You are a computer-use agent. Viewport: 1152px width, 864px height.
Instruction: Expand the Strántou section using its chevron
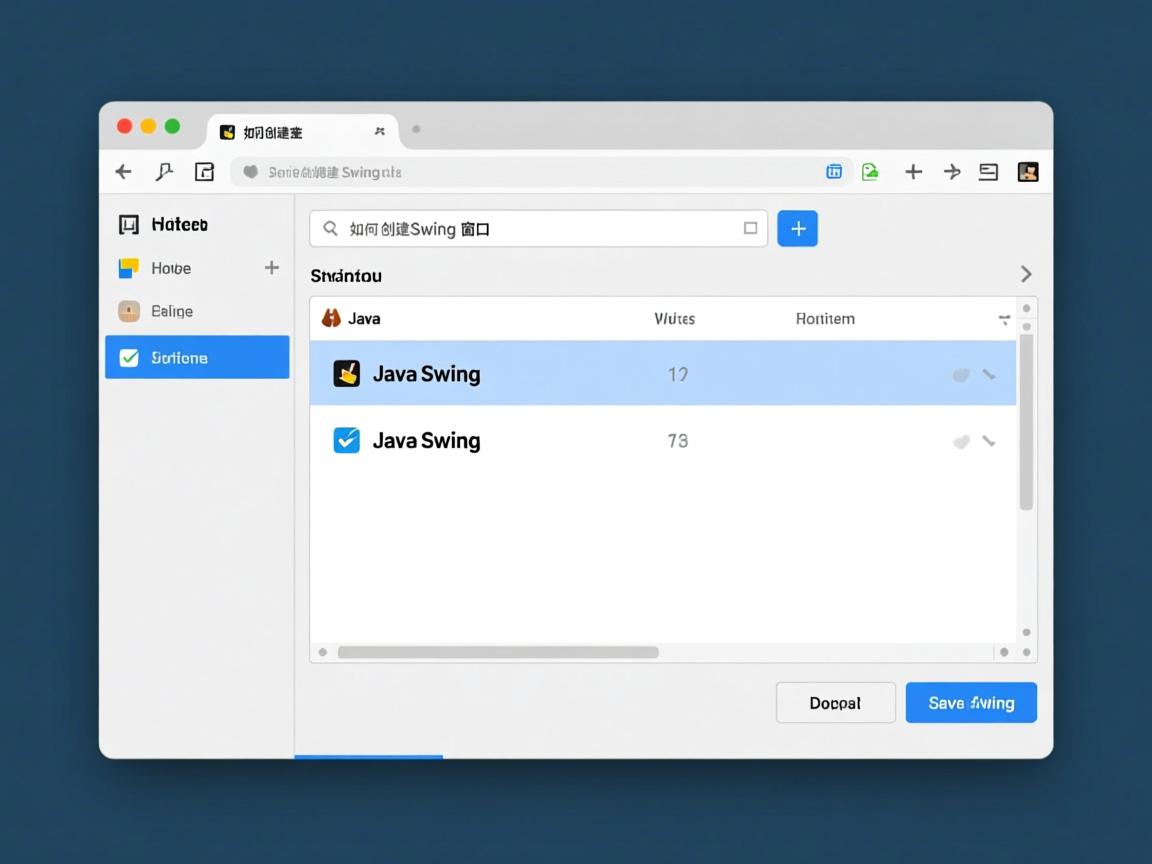[x=1026, y=273]
